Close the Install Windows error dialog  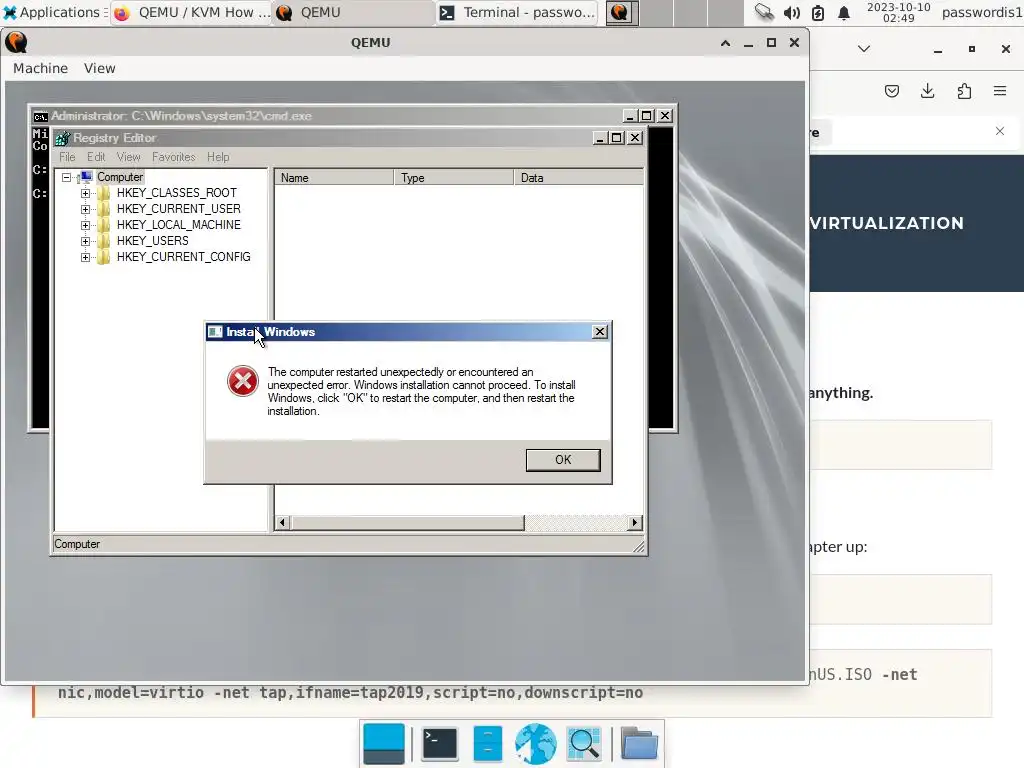pyautogui.click(x=600, y=332)
